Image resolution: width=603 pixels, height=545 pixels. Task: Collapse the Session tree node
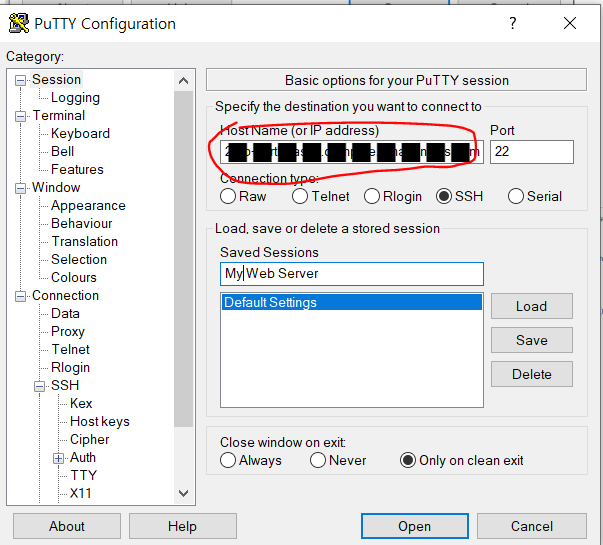20,80
